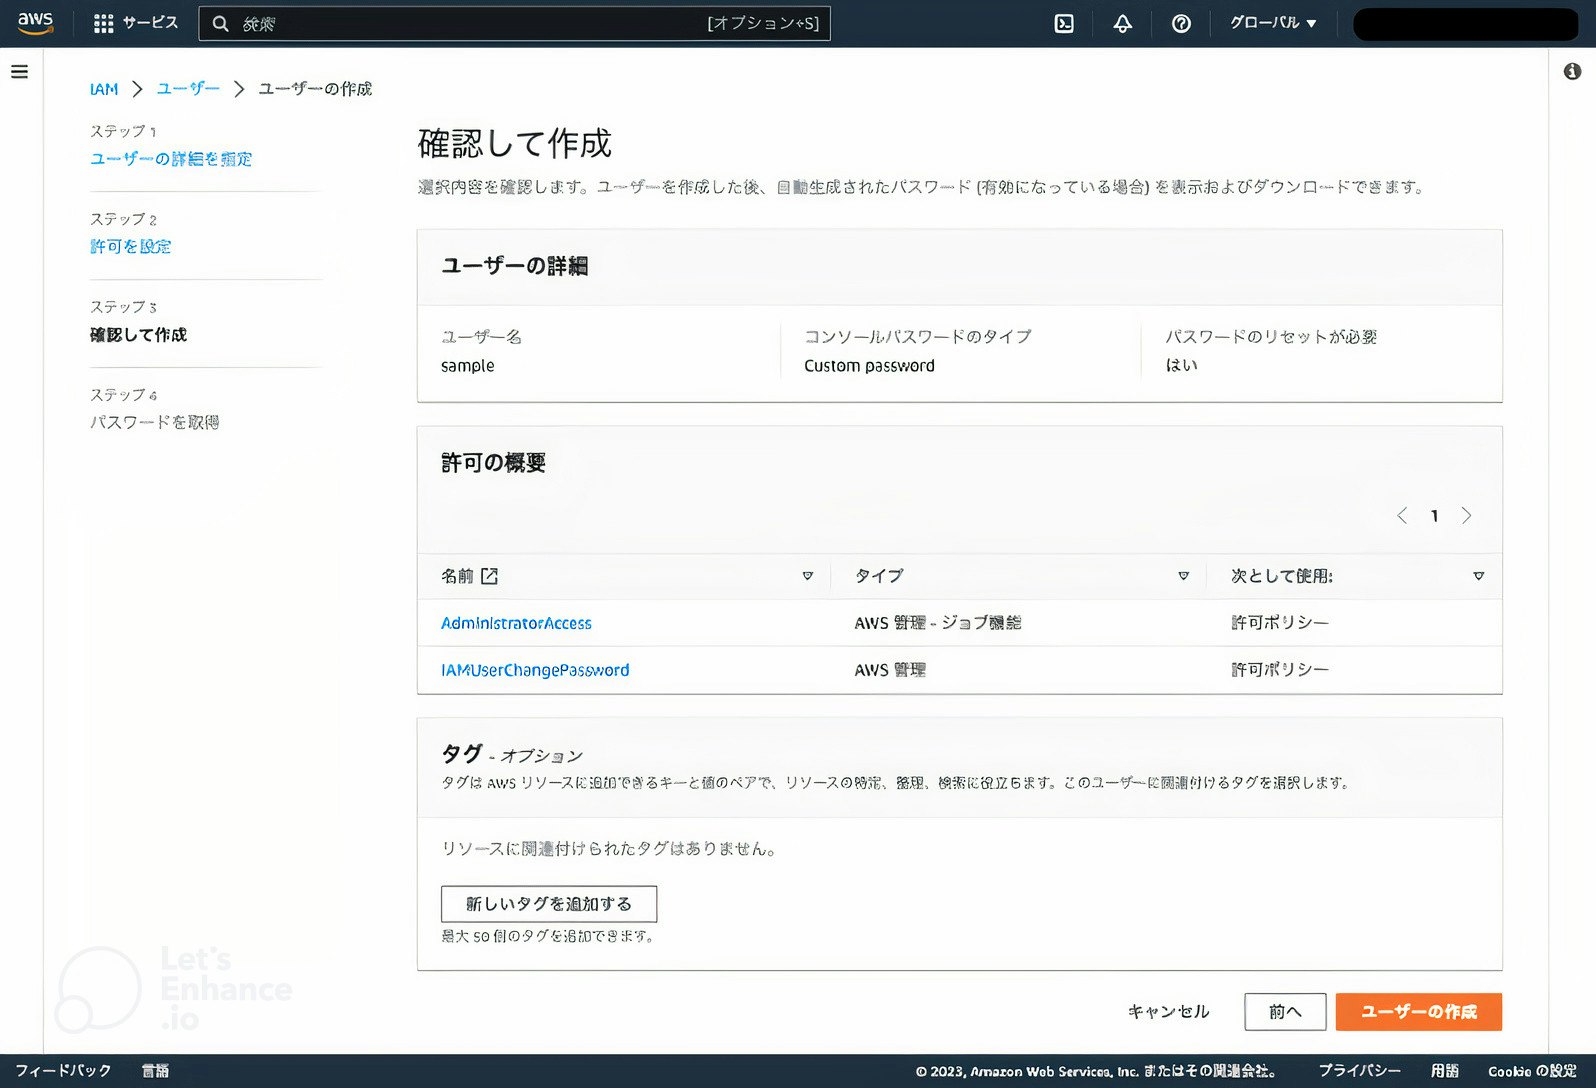Open IAM breadcrumb link
This screenshot has width=1596, height=1088.
pyautogui.click(x=104, y=89)
